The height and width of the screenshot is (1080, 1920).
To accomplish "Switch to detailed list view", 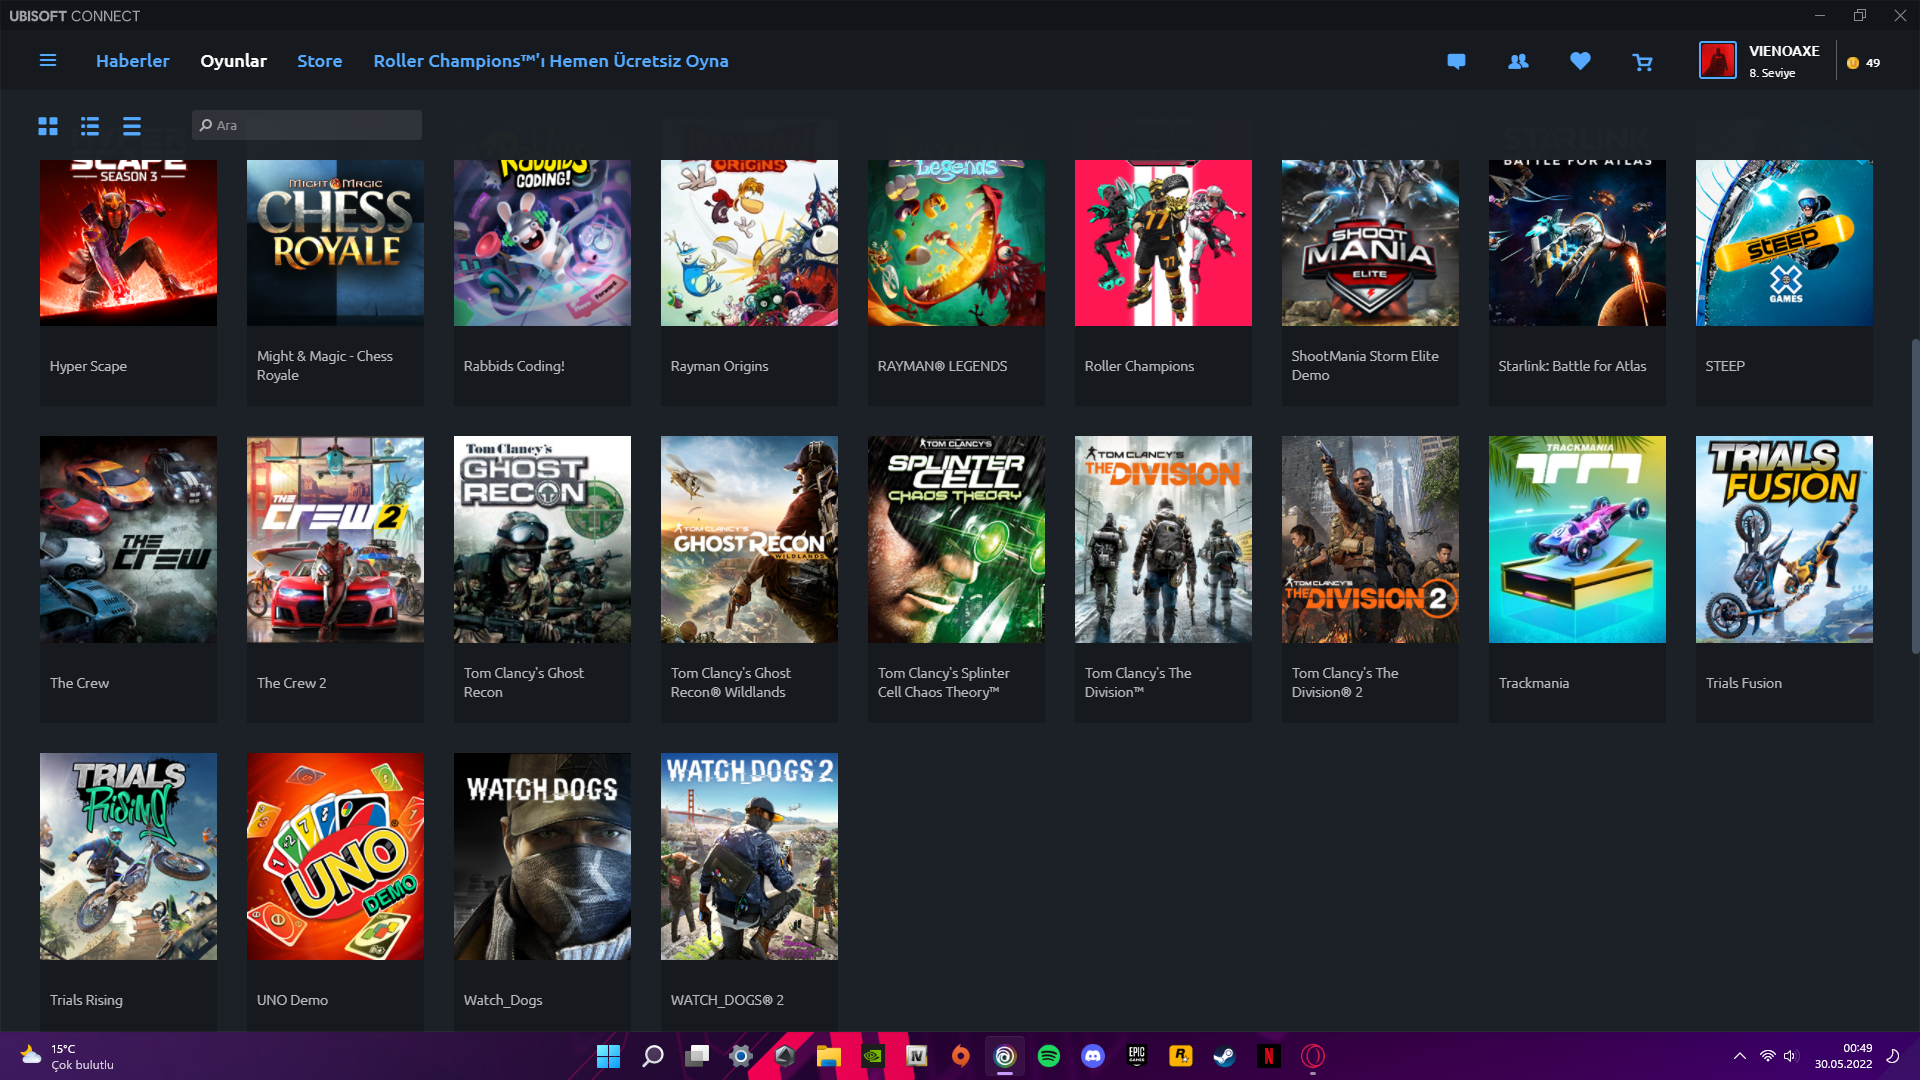I will [x=90, y=126].
